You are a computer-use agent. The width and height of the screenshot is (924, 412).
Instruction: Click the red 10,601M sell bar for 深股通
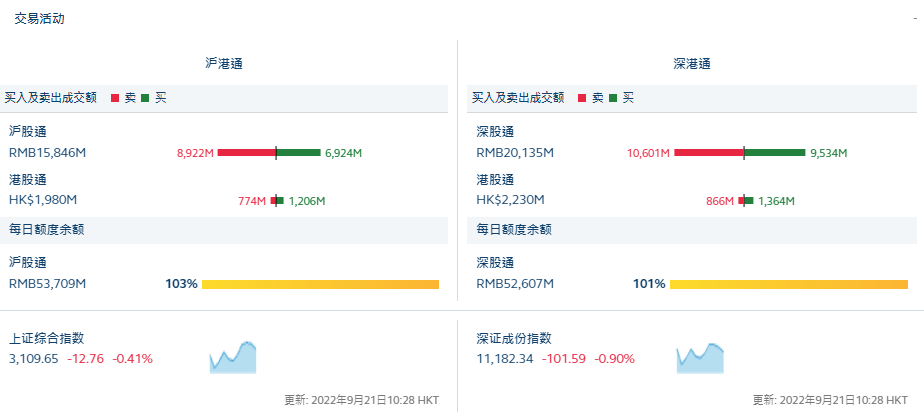[708, 153]
